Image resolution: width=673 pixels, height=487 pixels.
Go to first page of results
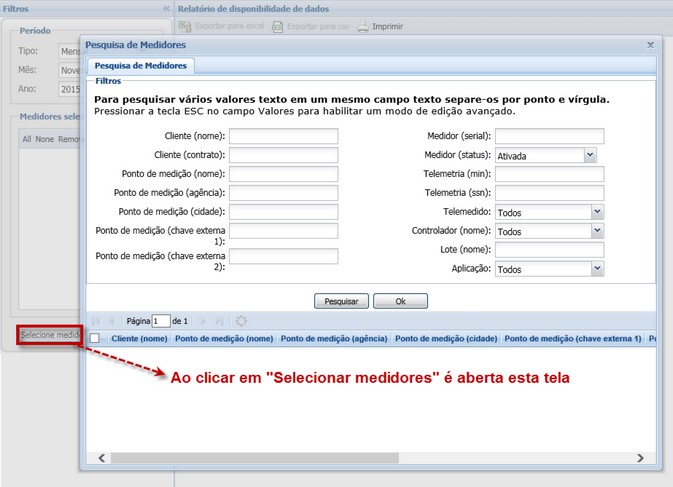pyautogui.click(x=96, y=321)
